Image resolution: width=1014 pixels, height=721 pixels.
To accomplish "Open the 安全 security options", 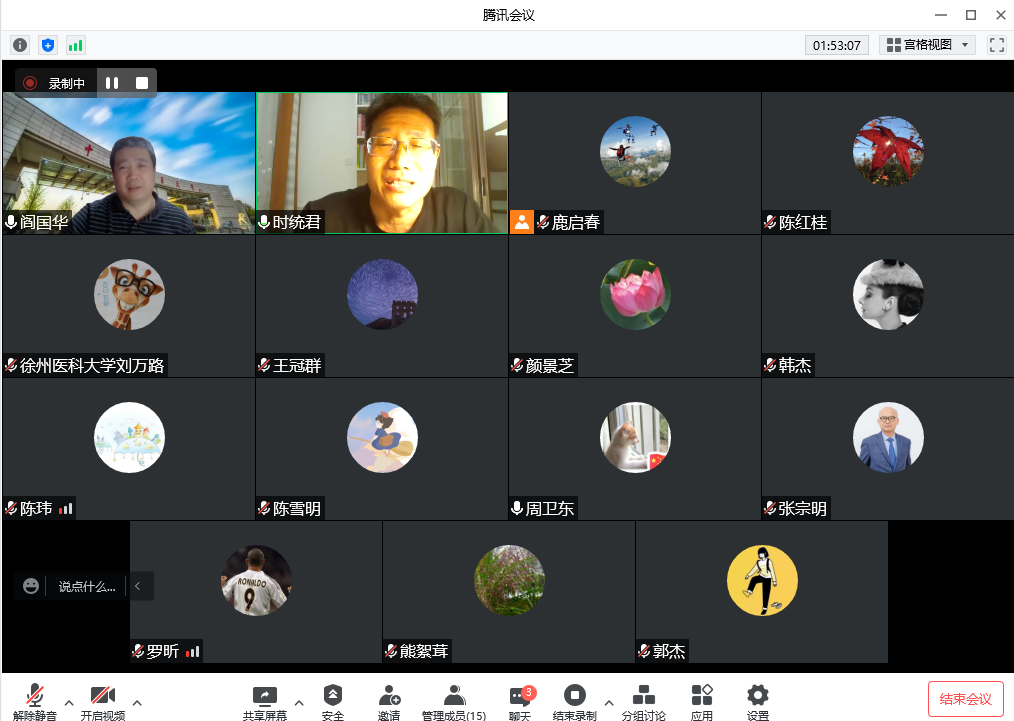I will pyautogui.click(x=333, y=702).
